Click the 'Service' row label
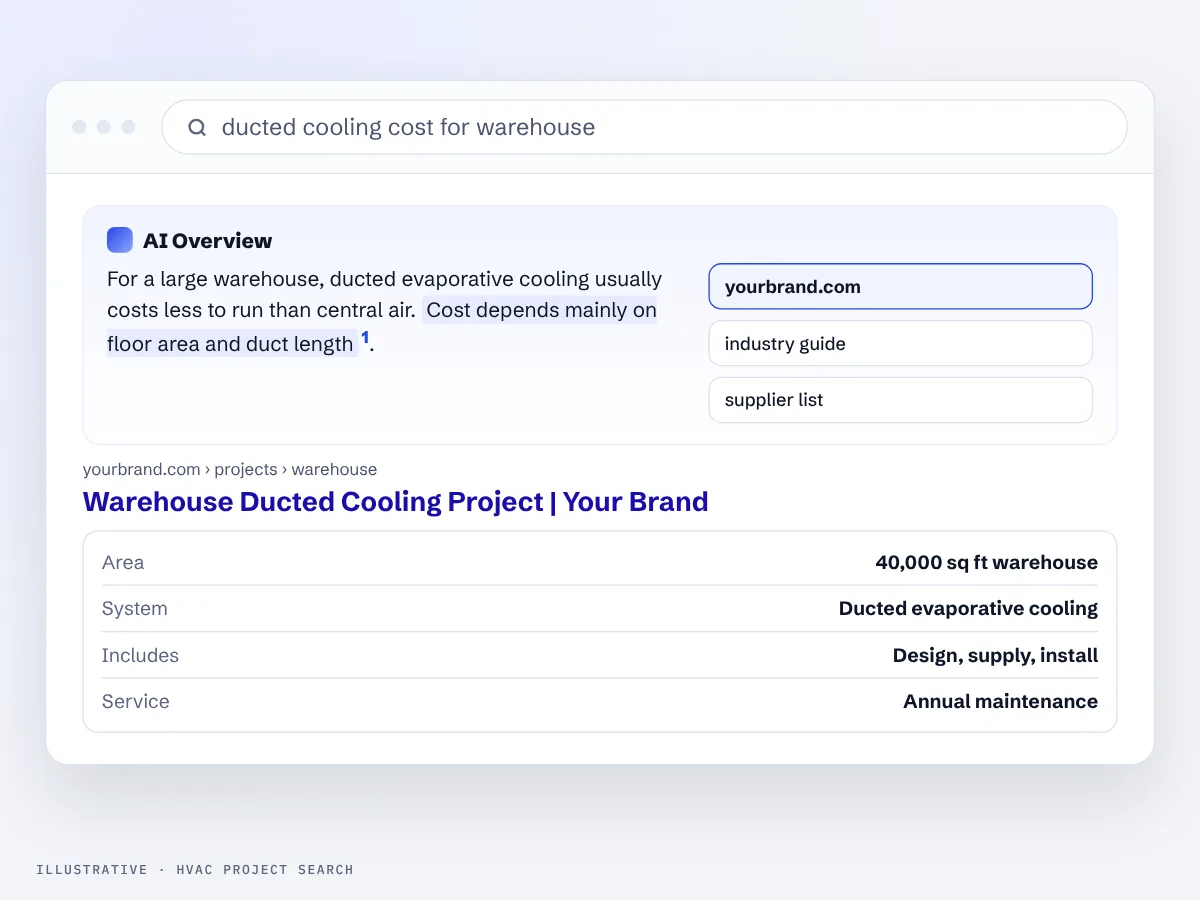The image size is (1200, 900). (136, 701)
